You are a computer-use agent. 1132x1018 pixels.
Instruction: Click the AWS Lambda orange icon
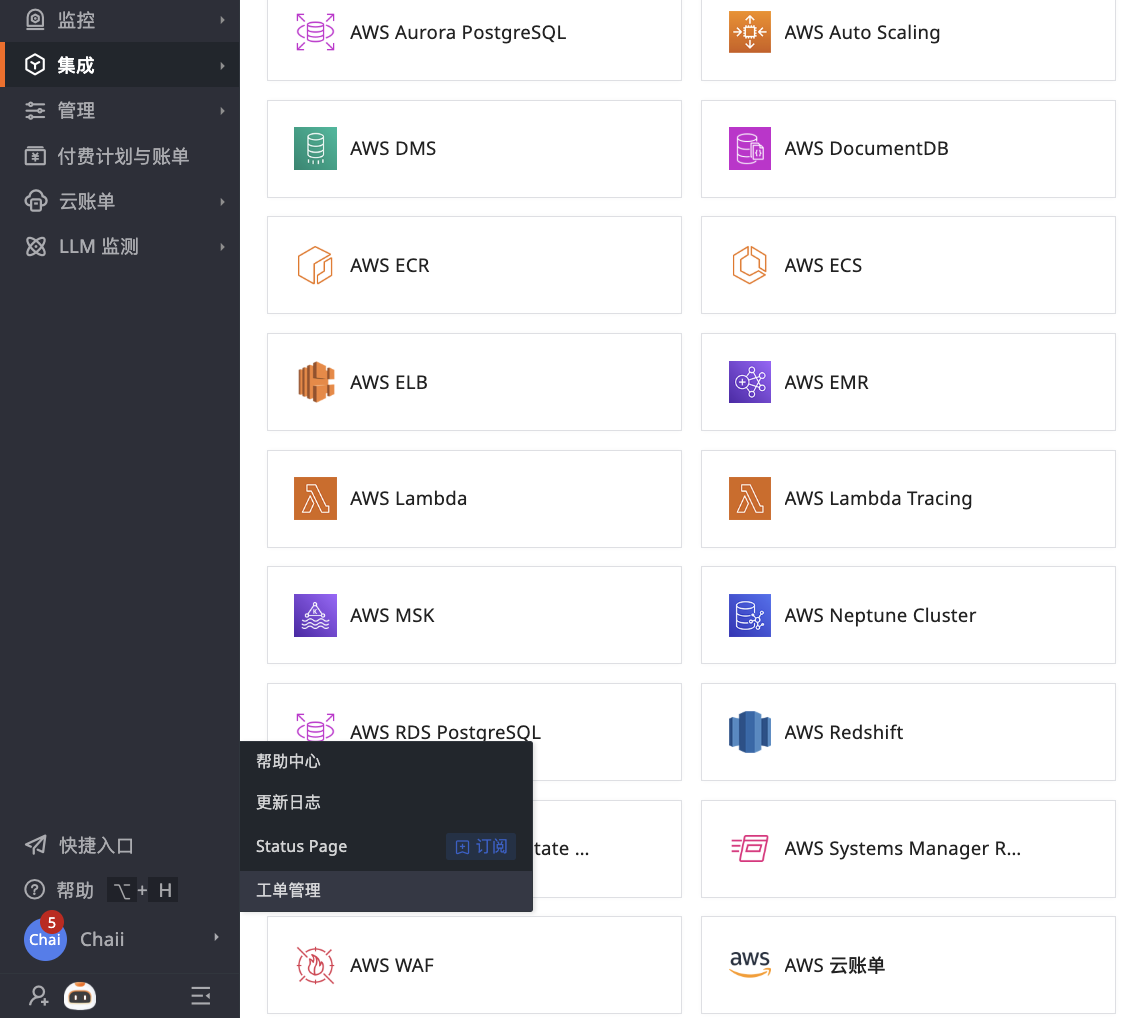[315, 499]
